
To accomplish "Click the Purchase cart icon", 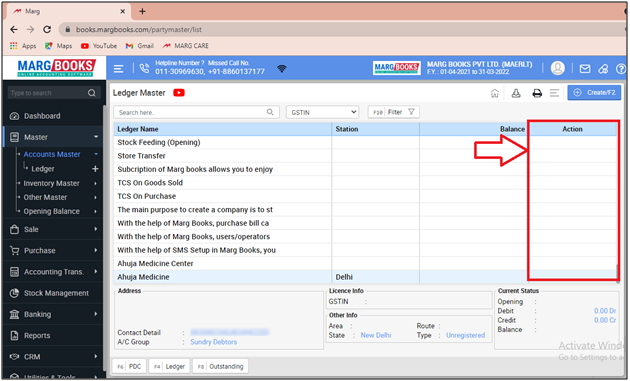I will coord(14,251).
